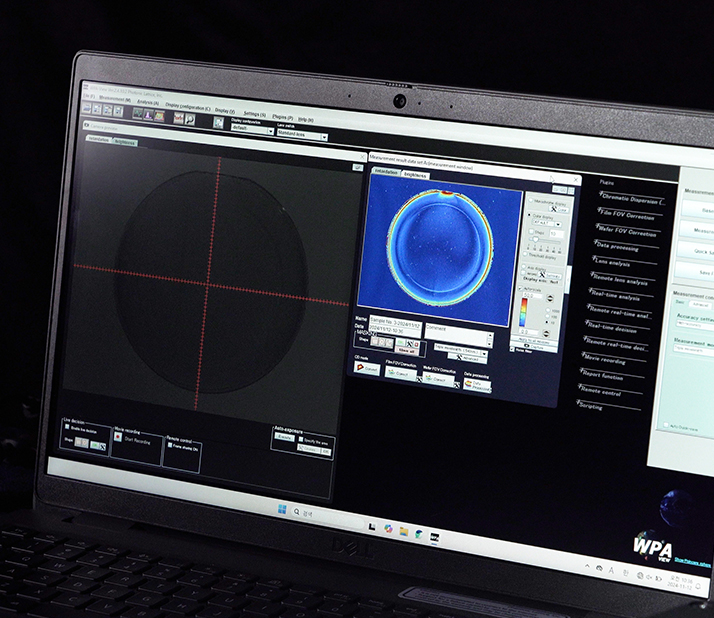
Task: Click the Show all mask button
Action: tap(406, 351)
